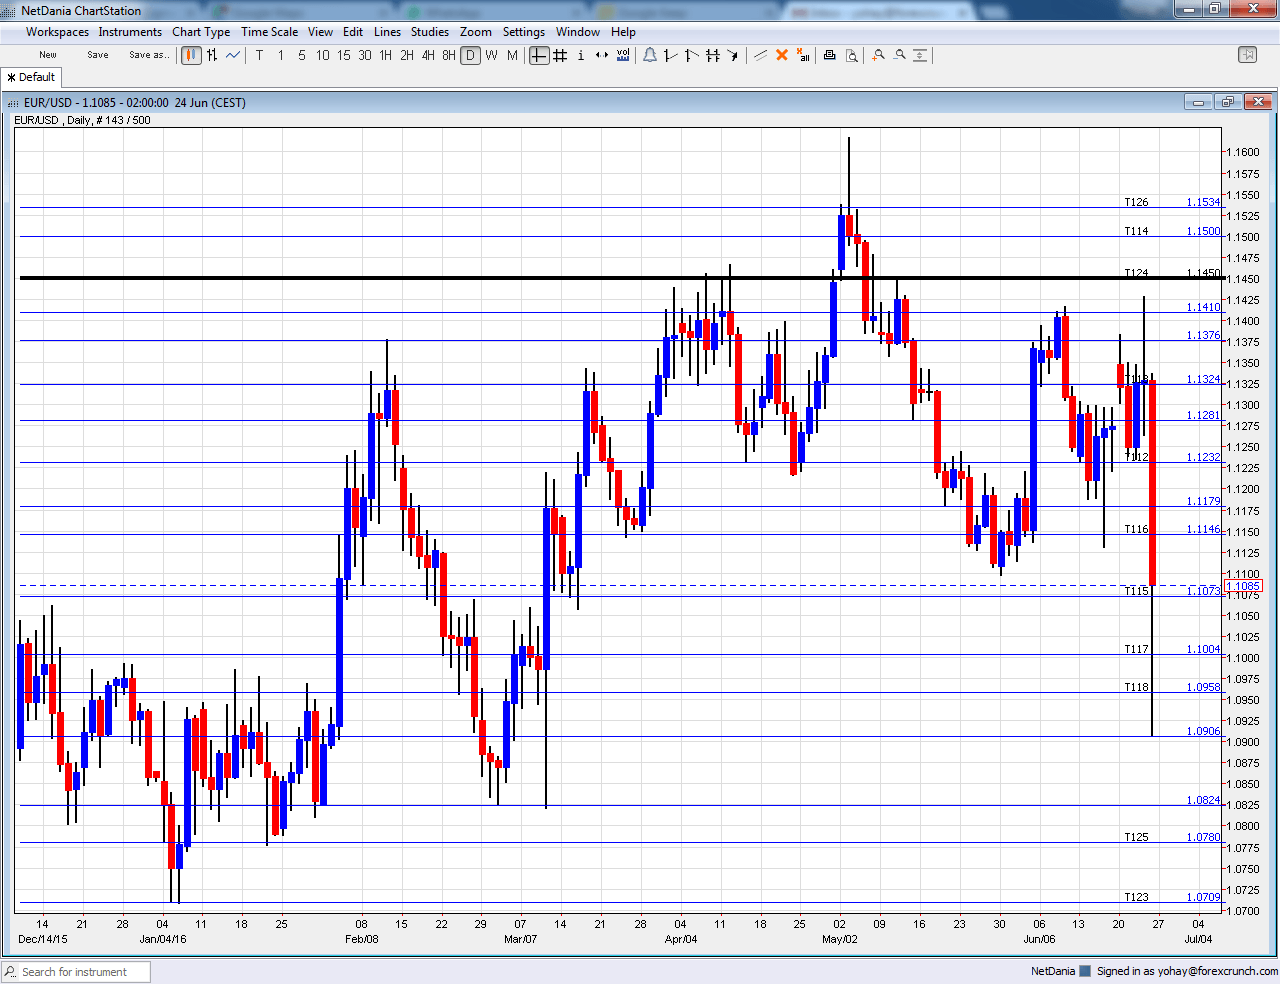
Task: Open the Time Scale menu
Action: coord(269,31)
